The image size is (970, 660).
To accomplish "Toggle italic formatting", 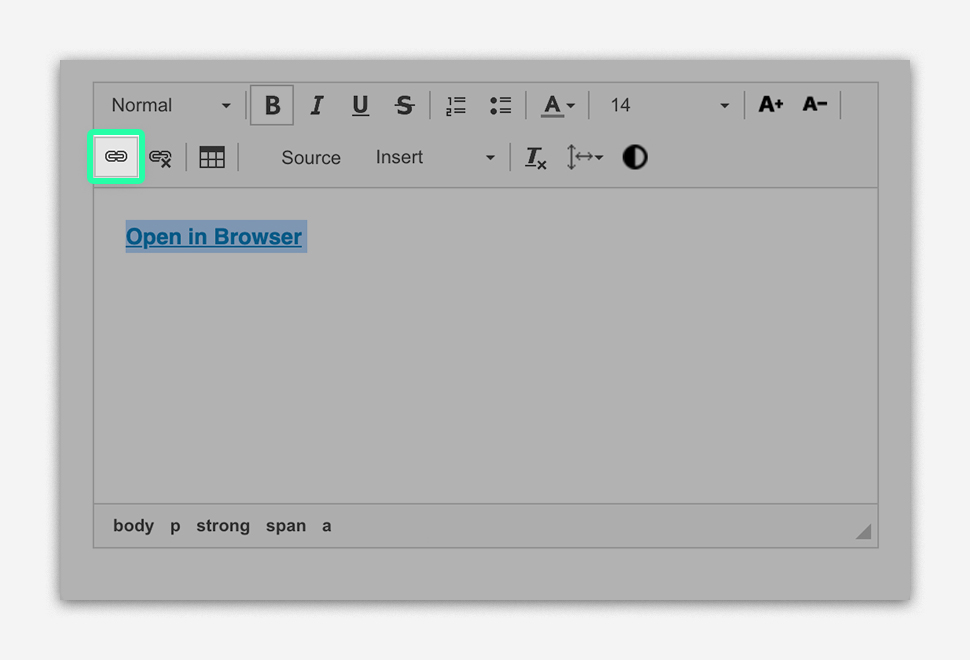I will point(317,105).
